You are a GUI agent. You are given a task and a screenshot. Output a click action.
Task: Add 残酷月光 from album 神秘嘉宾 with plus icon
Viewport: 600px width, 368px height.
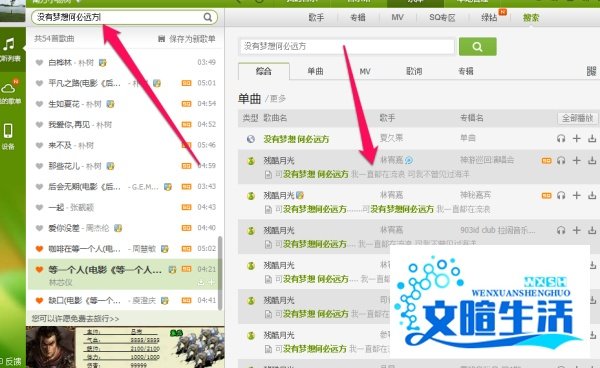(576, 195)
